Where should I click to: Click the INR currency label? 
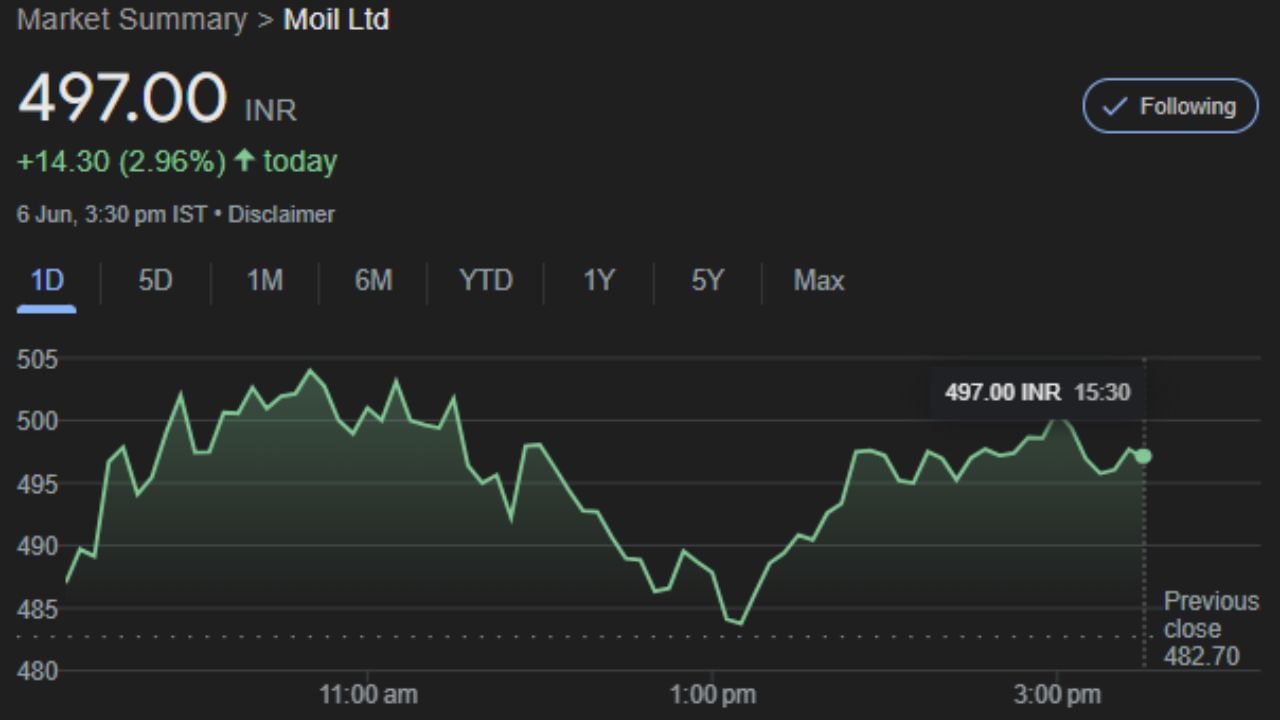coord(271,110)
